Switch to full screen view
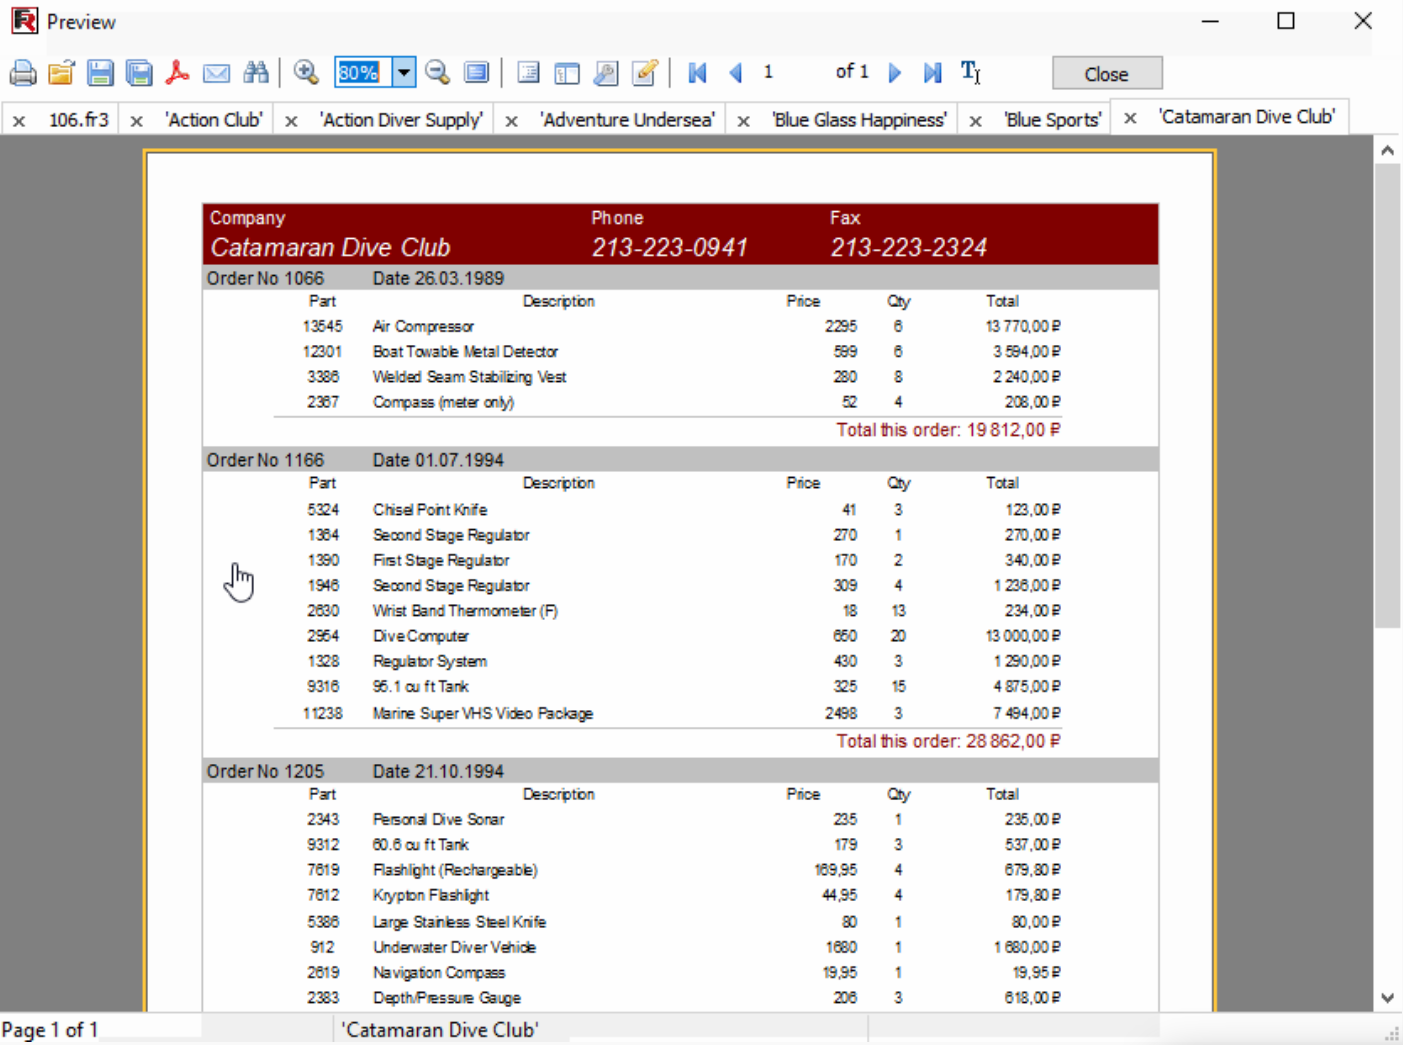 pos(477,73)
